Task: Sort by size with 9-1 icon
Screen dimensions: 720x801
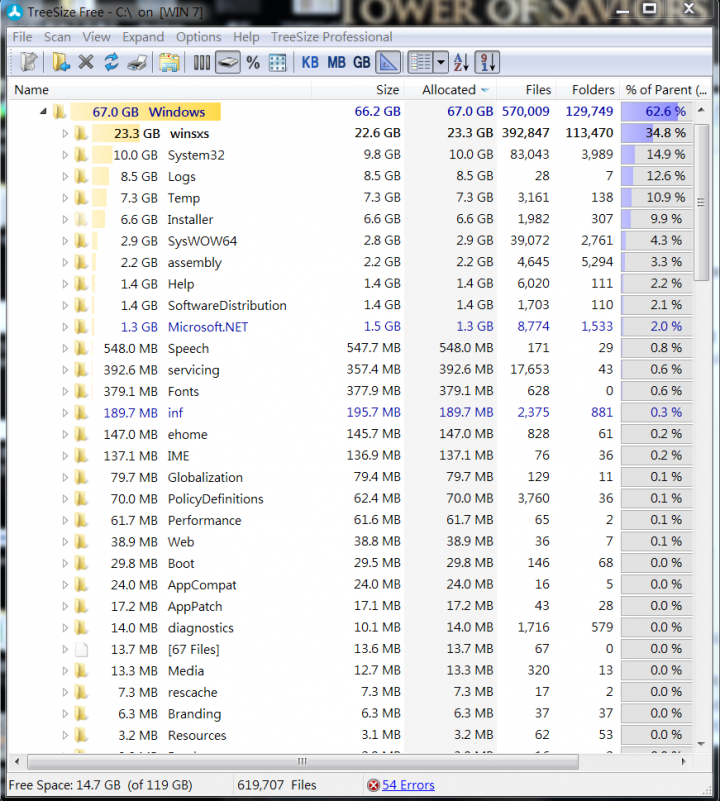Action: click(x=487, y=62)
